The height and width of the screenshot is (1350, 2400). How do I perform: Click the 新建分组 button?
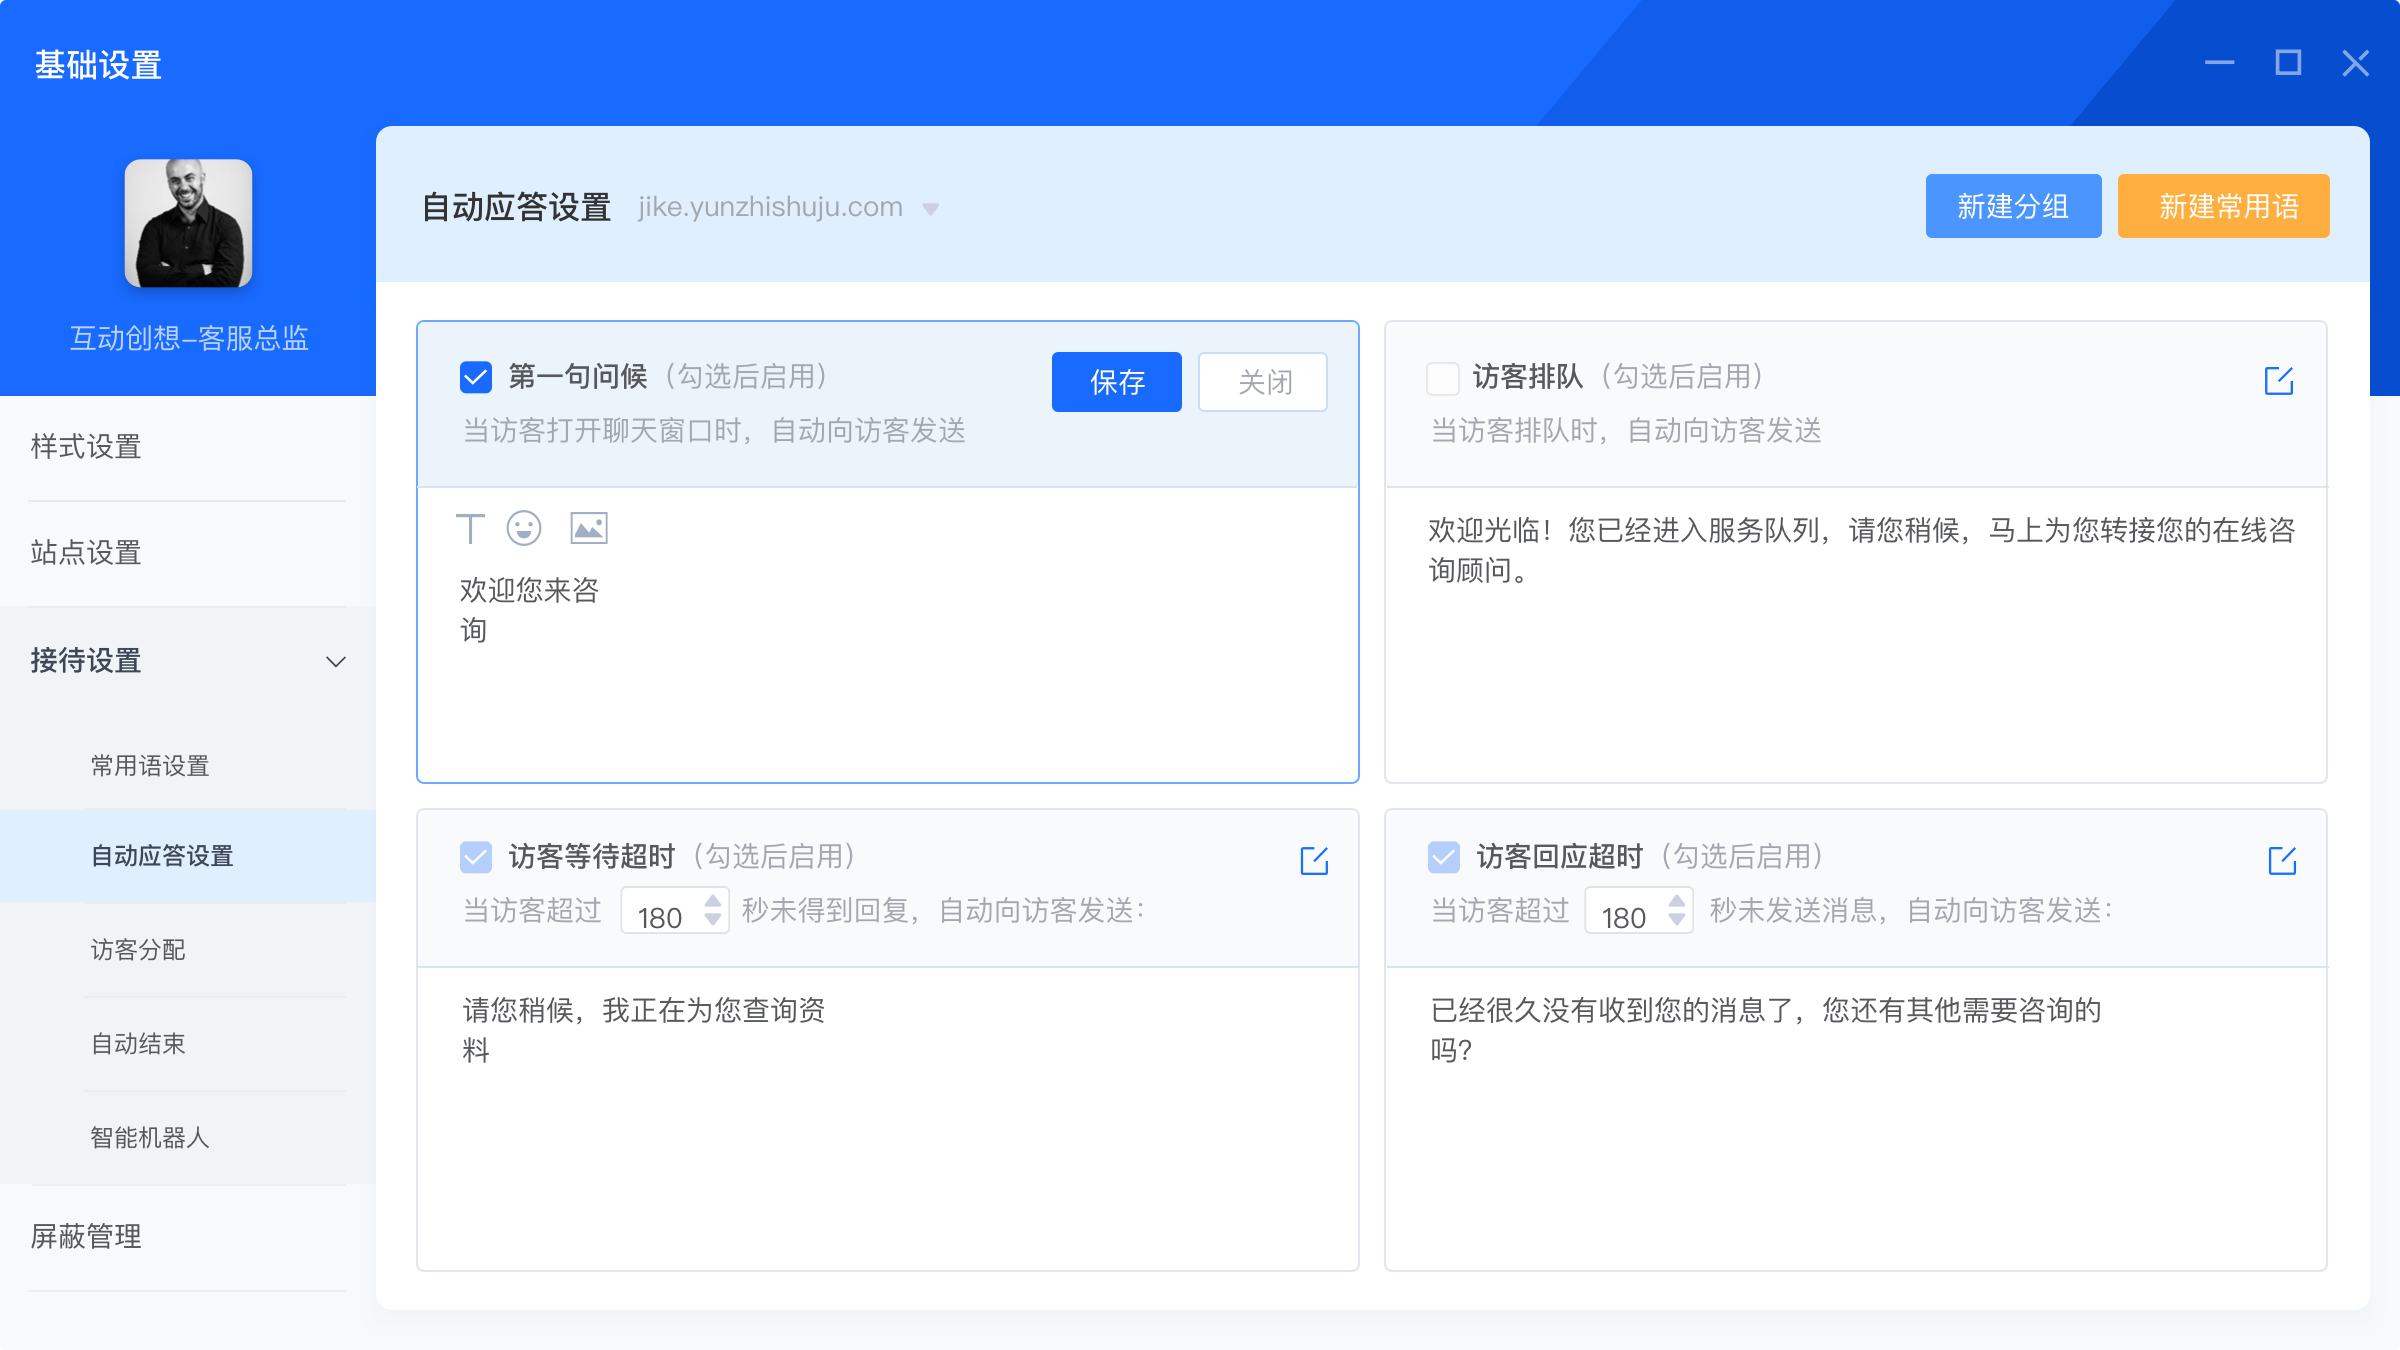[x=2013, y=206]
